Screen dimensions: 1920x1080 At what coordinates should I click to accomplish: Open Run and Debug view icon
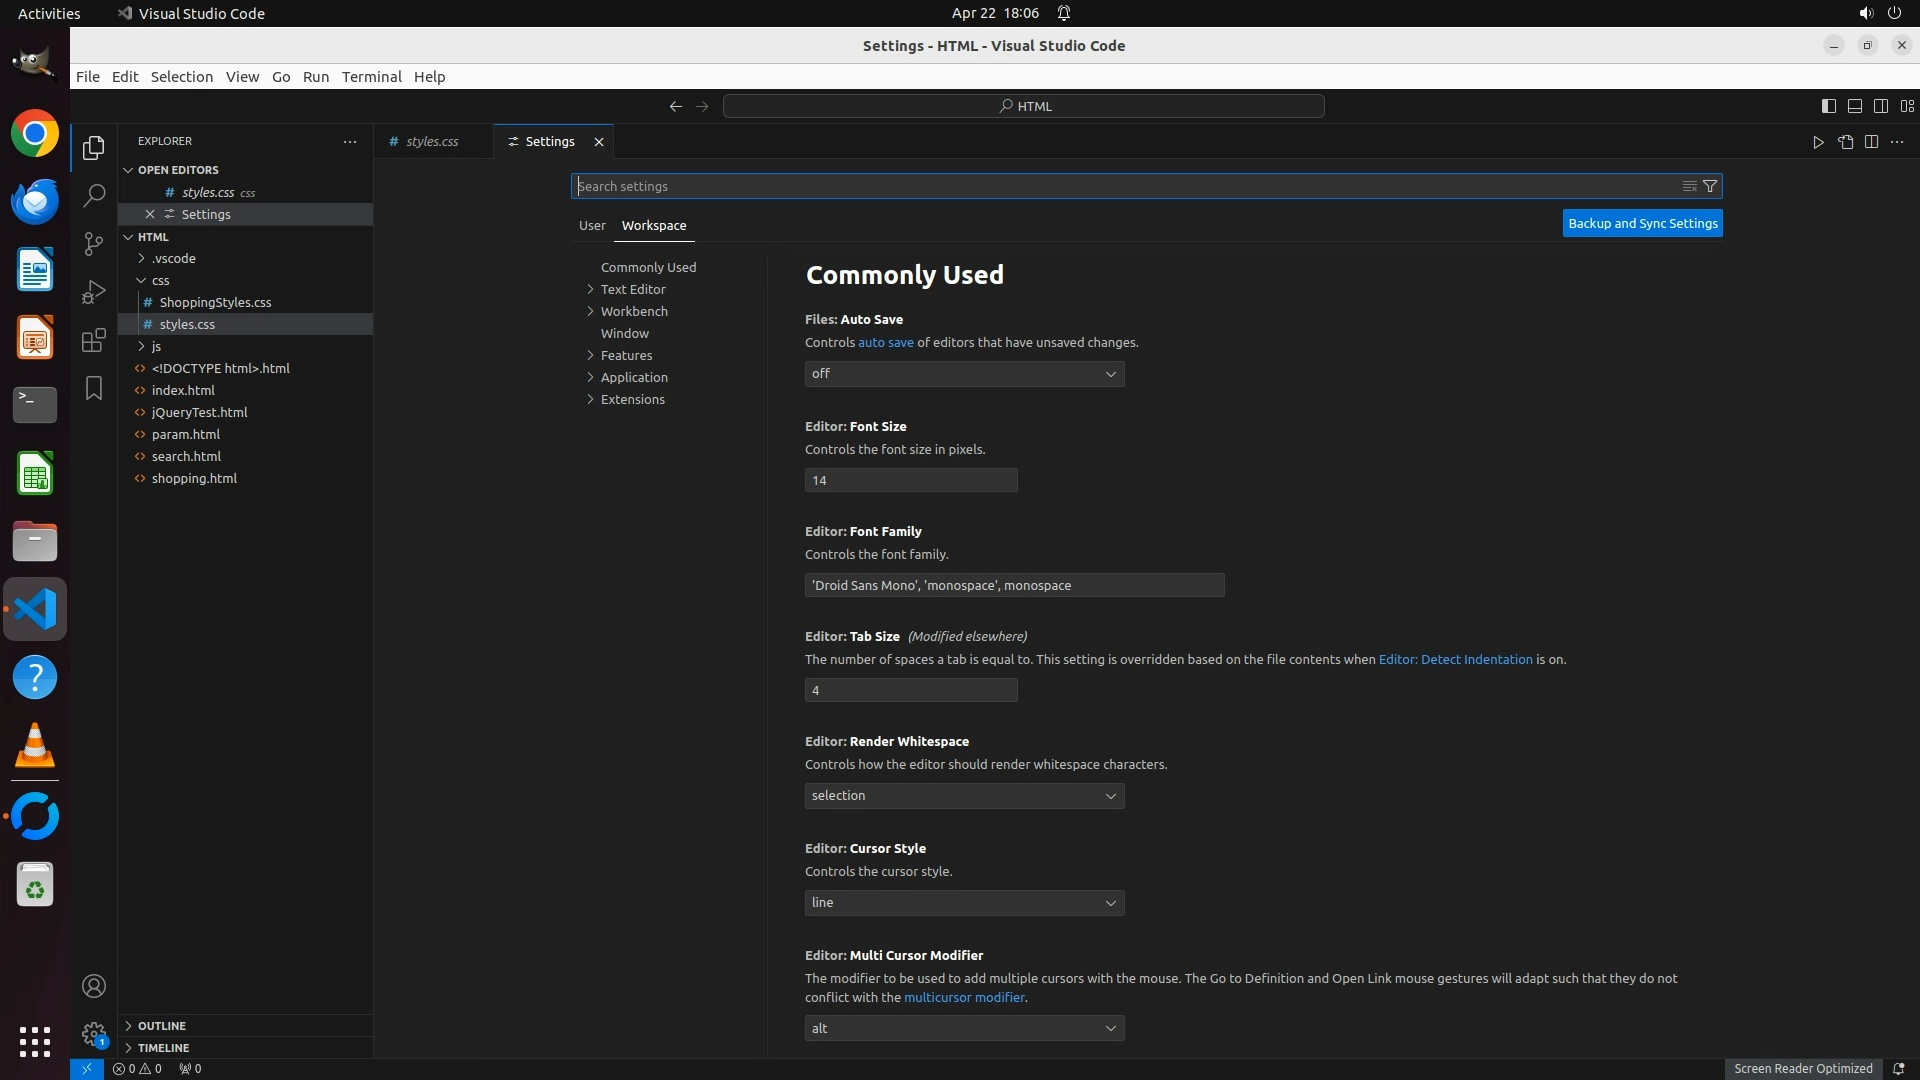click(x=94, y=292)
